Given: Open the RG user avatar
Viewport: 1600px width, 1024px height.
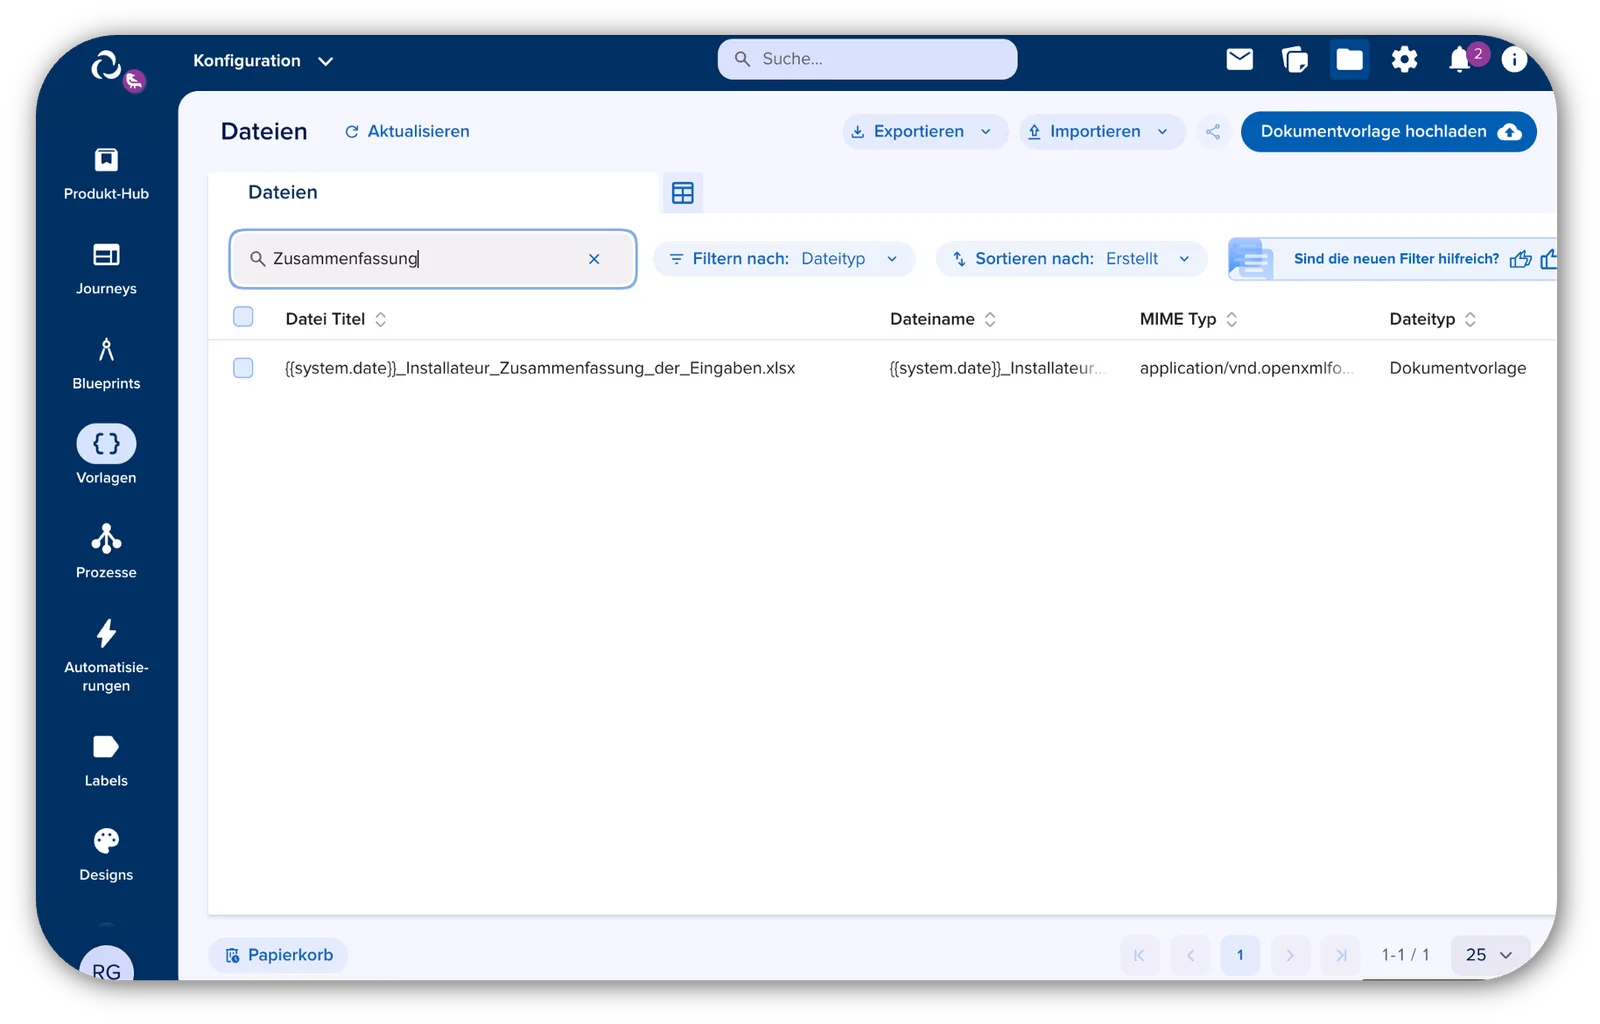Looking at the screenshot, I should [106, 964].
